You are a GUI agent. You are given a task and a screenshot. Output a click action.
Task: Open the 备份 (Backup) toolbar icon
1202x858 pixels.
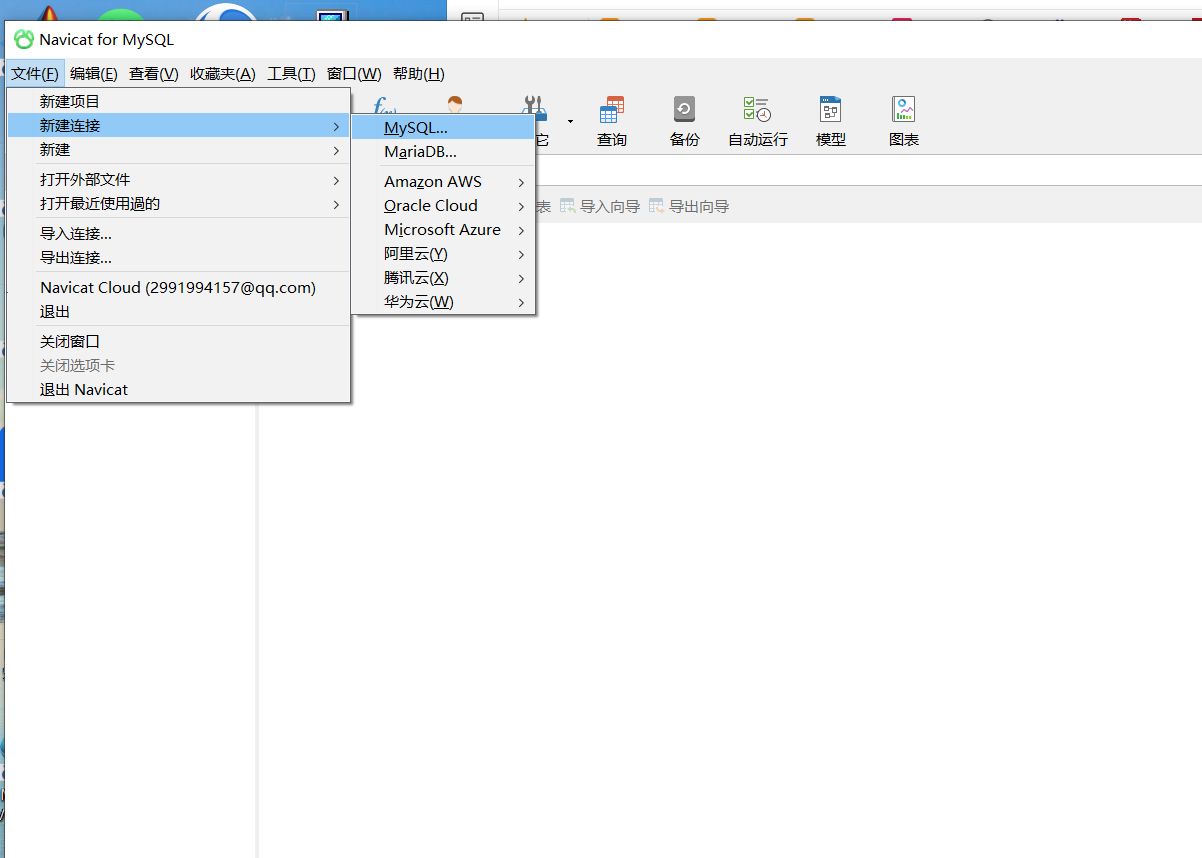[684, 122]
